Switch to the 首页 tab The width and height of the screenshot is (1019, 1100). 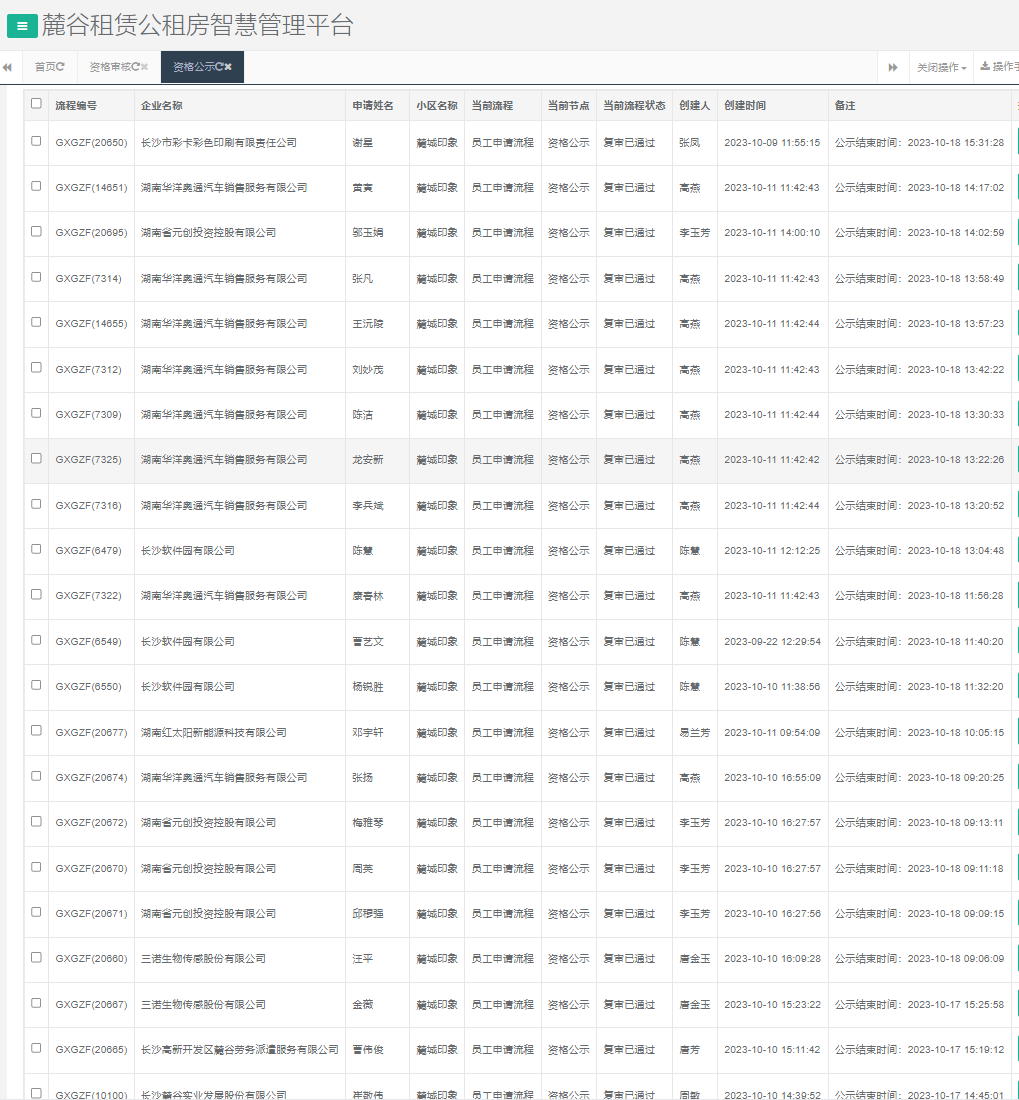[x=45, y=67]
